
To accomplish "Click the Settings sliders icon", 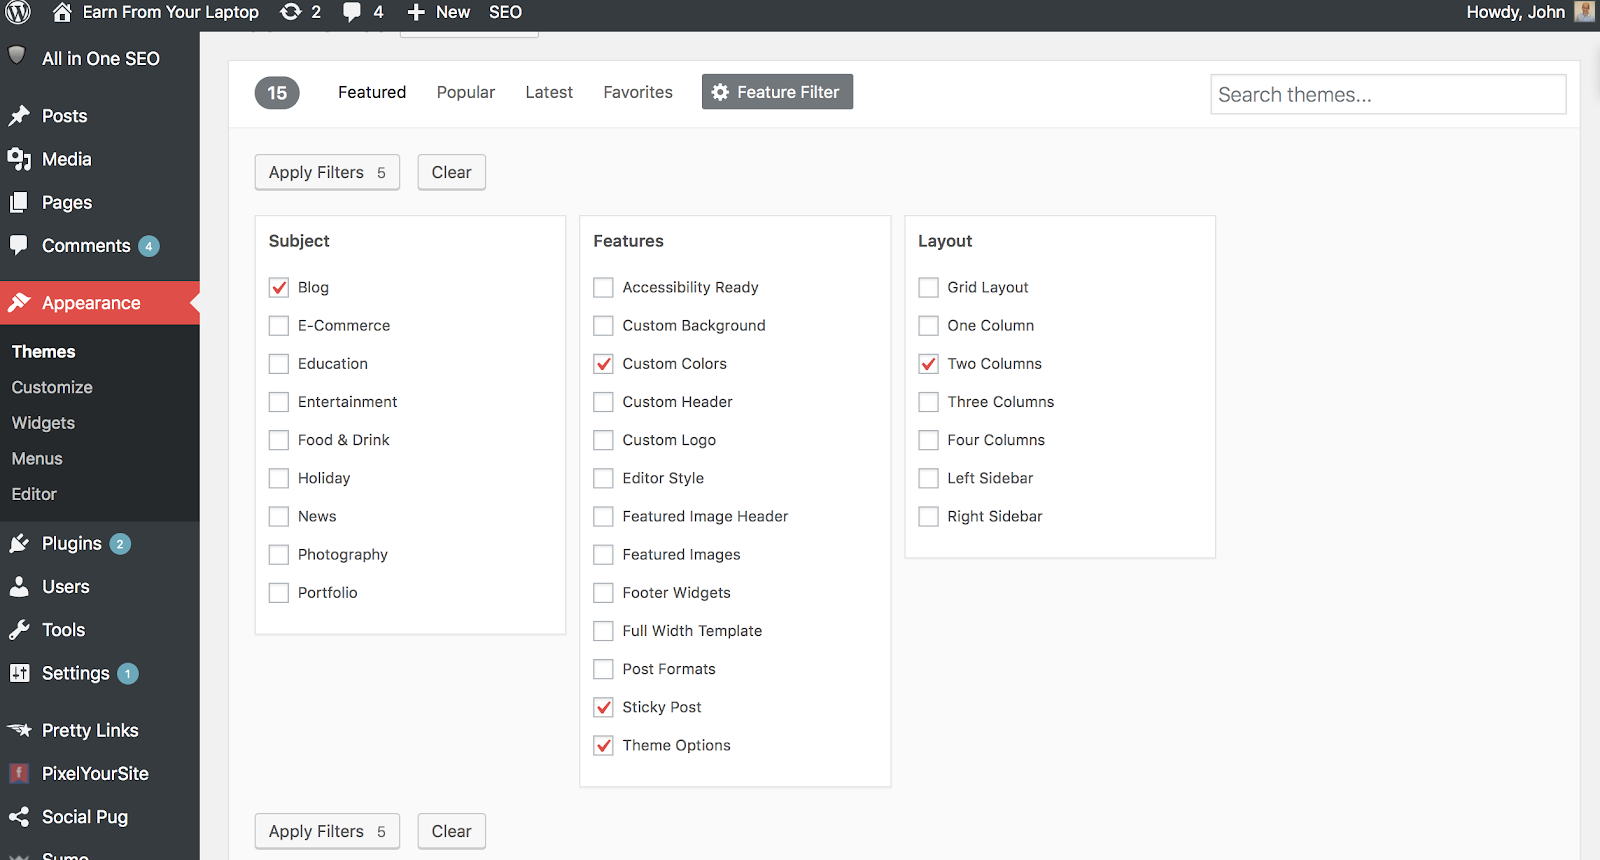I will coord(19,673).
